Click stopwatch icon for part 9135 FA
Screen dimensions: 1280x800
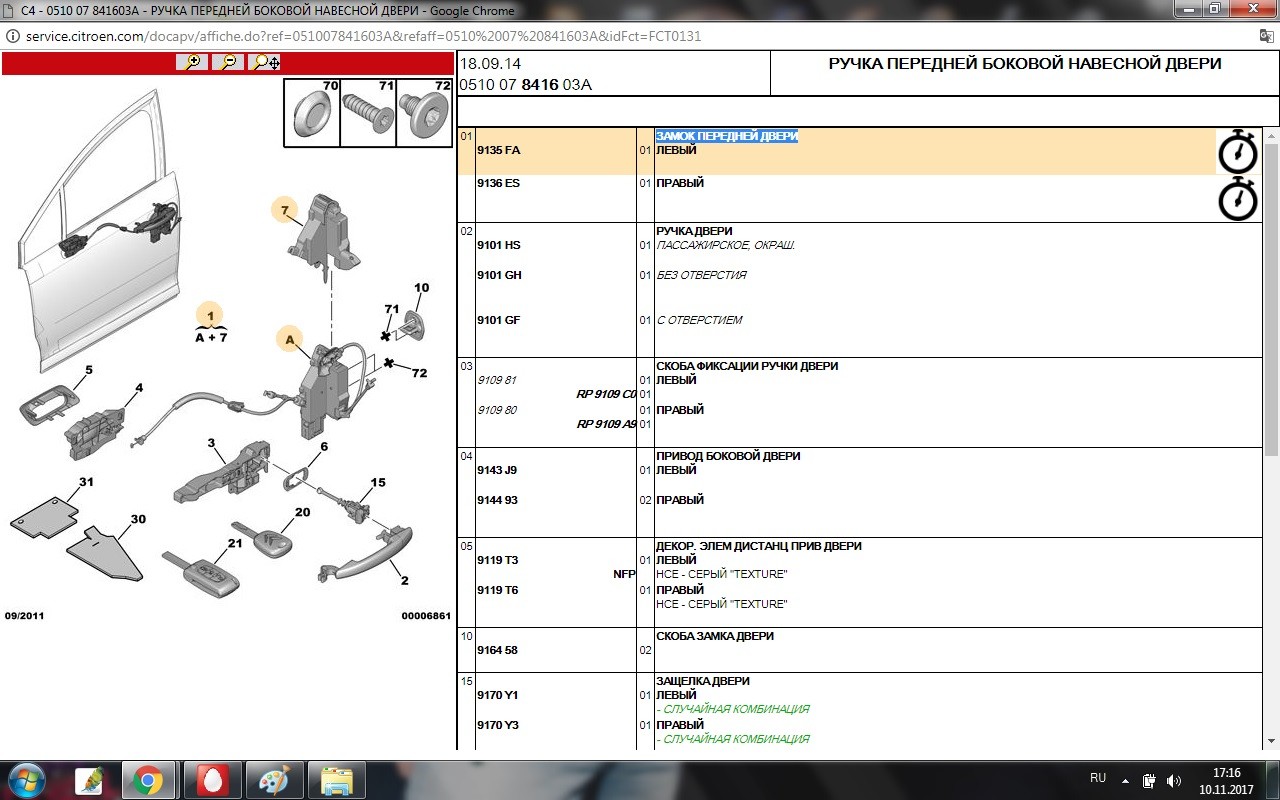coord(1237,152)
